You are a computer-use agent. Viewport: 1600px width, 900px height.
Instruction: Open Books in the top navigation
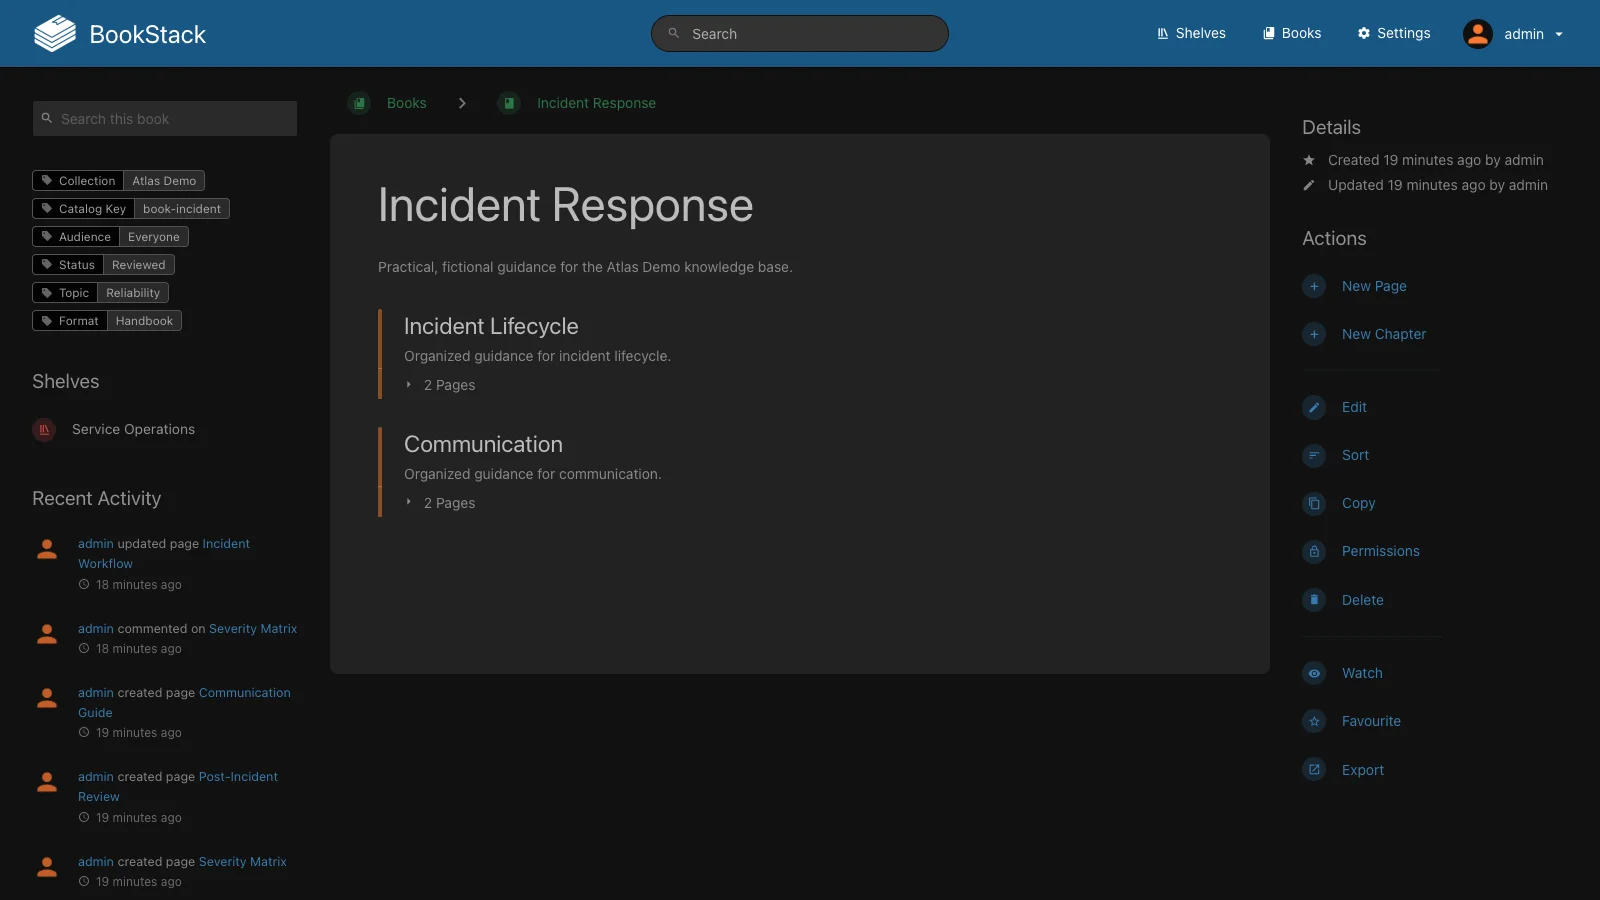[1292, 33]
